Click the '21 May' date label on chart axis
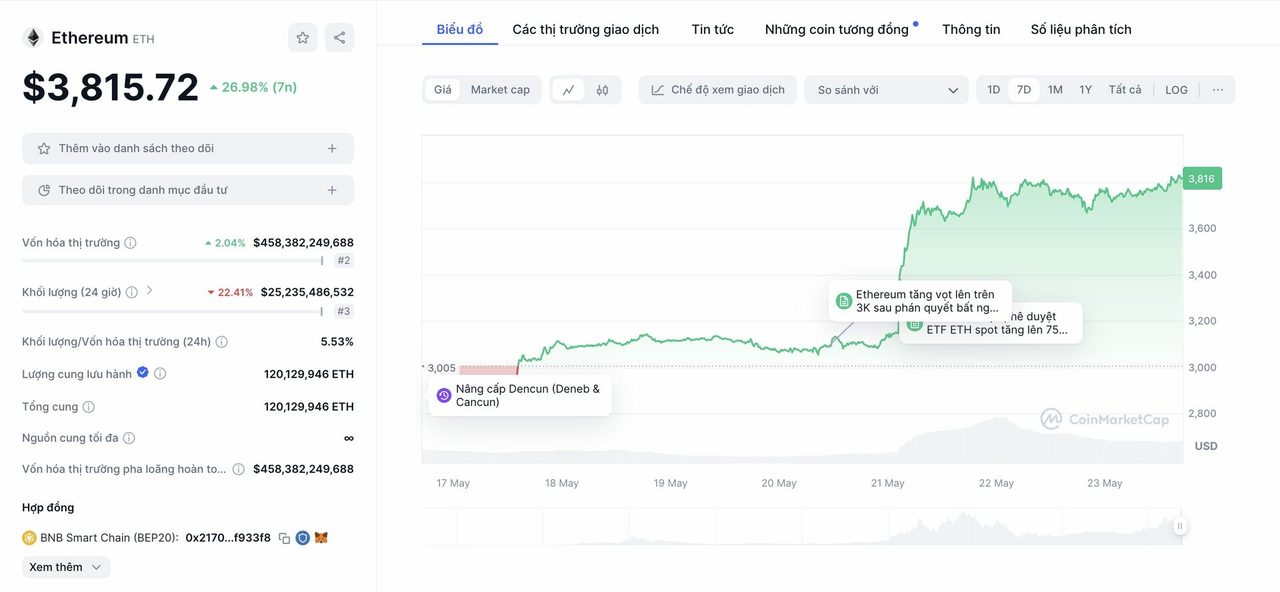This screenshot has height=592, width=1280. click(x=887, y=483)
